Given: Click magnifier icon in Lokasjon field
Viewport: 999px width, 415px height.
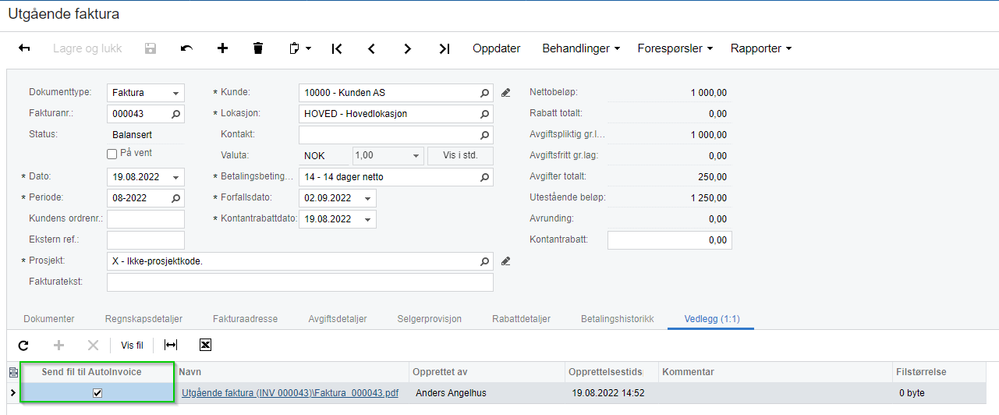Looking at the screenshot, I should pos(485,114).
